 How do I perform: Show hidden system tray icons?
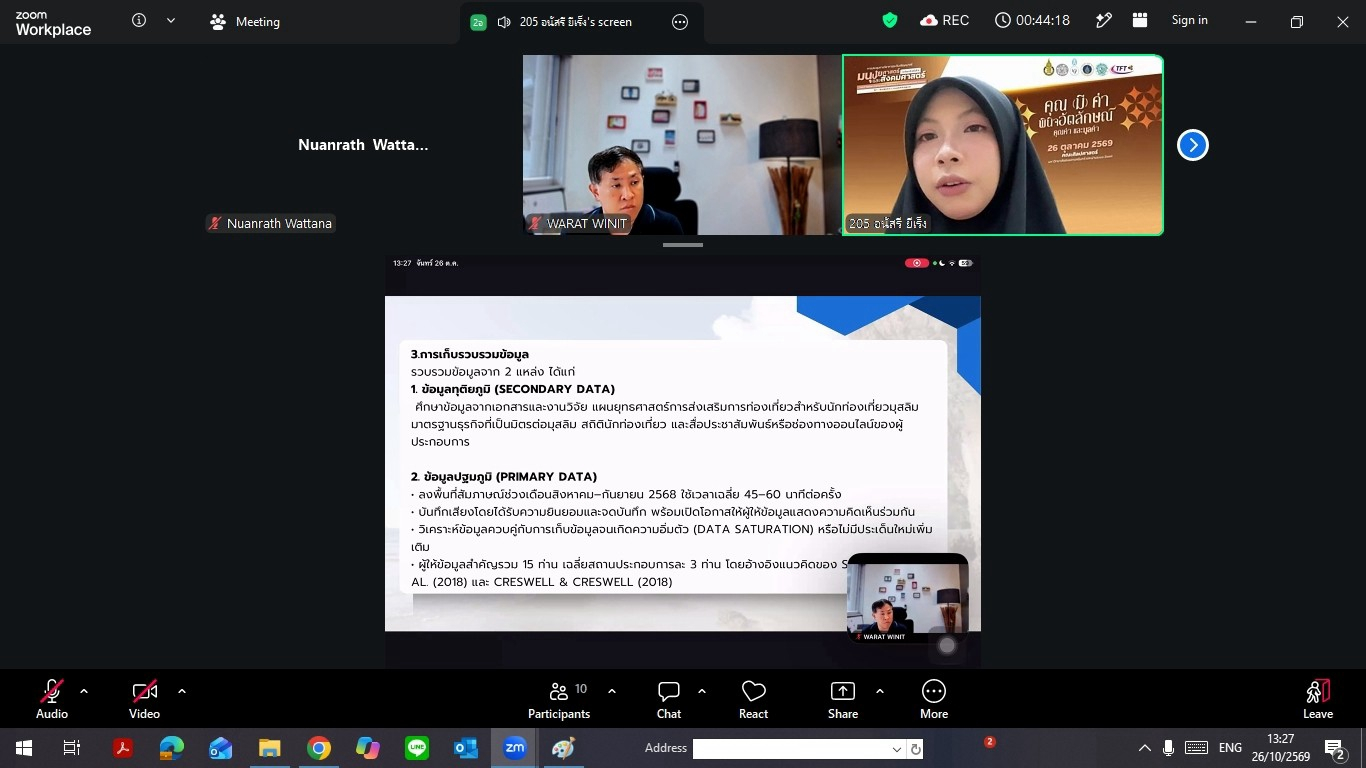(x=1144, y=748)
